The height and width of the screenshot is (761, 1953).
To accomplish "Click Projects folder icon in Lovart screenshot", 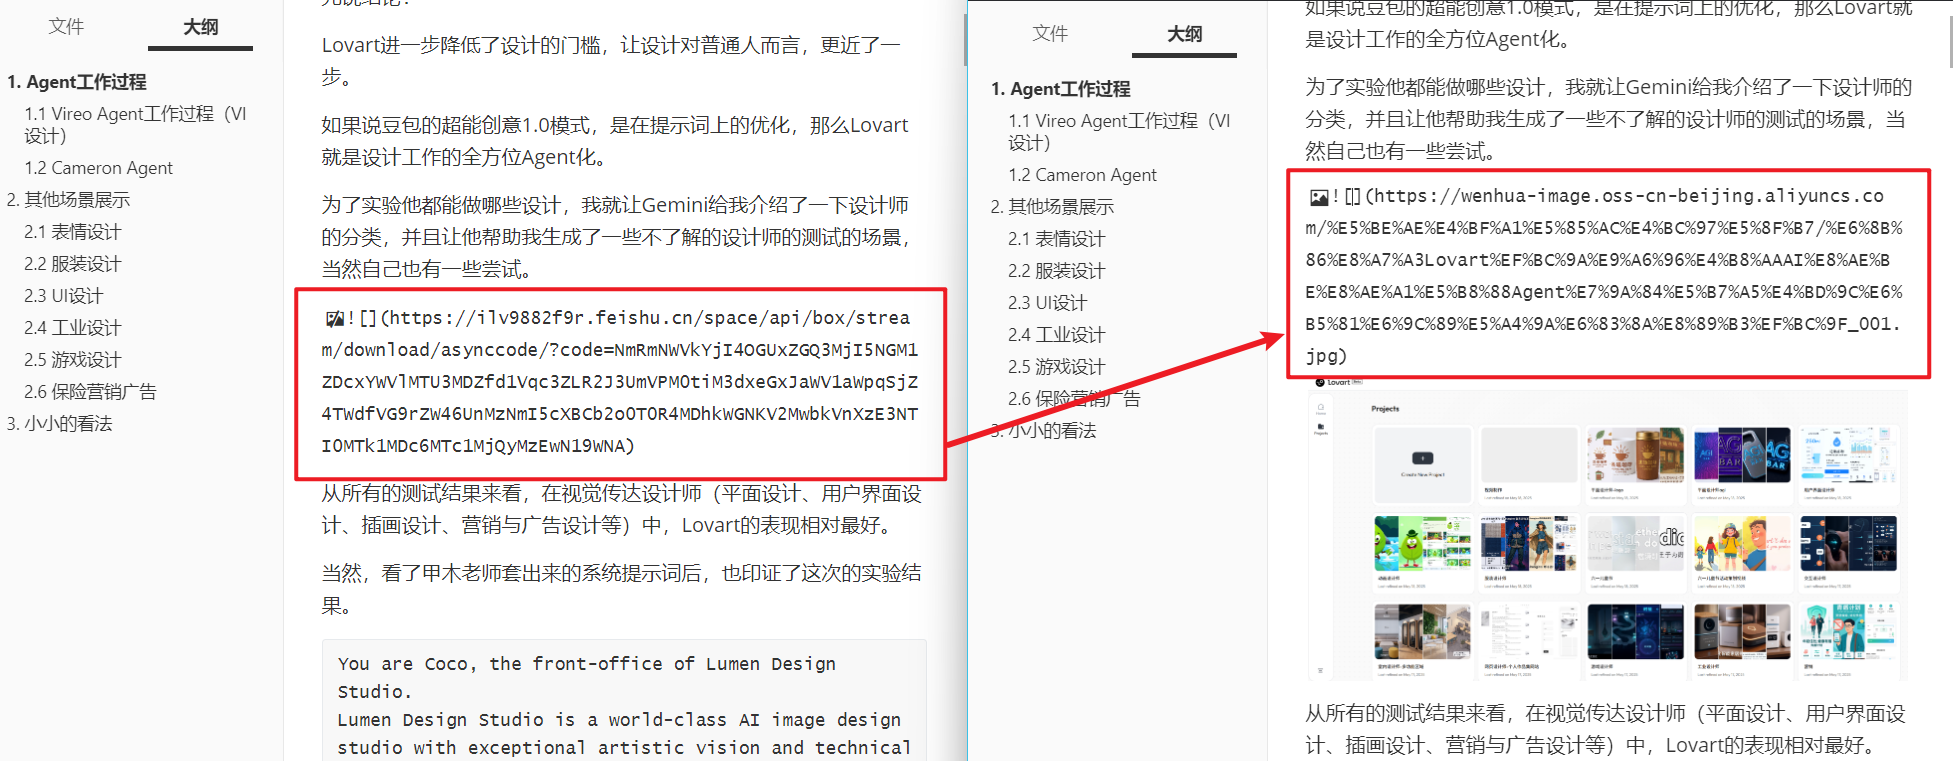I will [x=1320, y=428].
